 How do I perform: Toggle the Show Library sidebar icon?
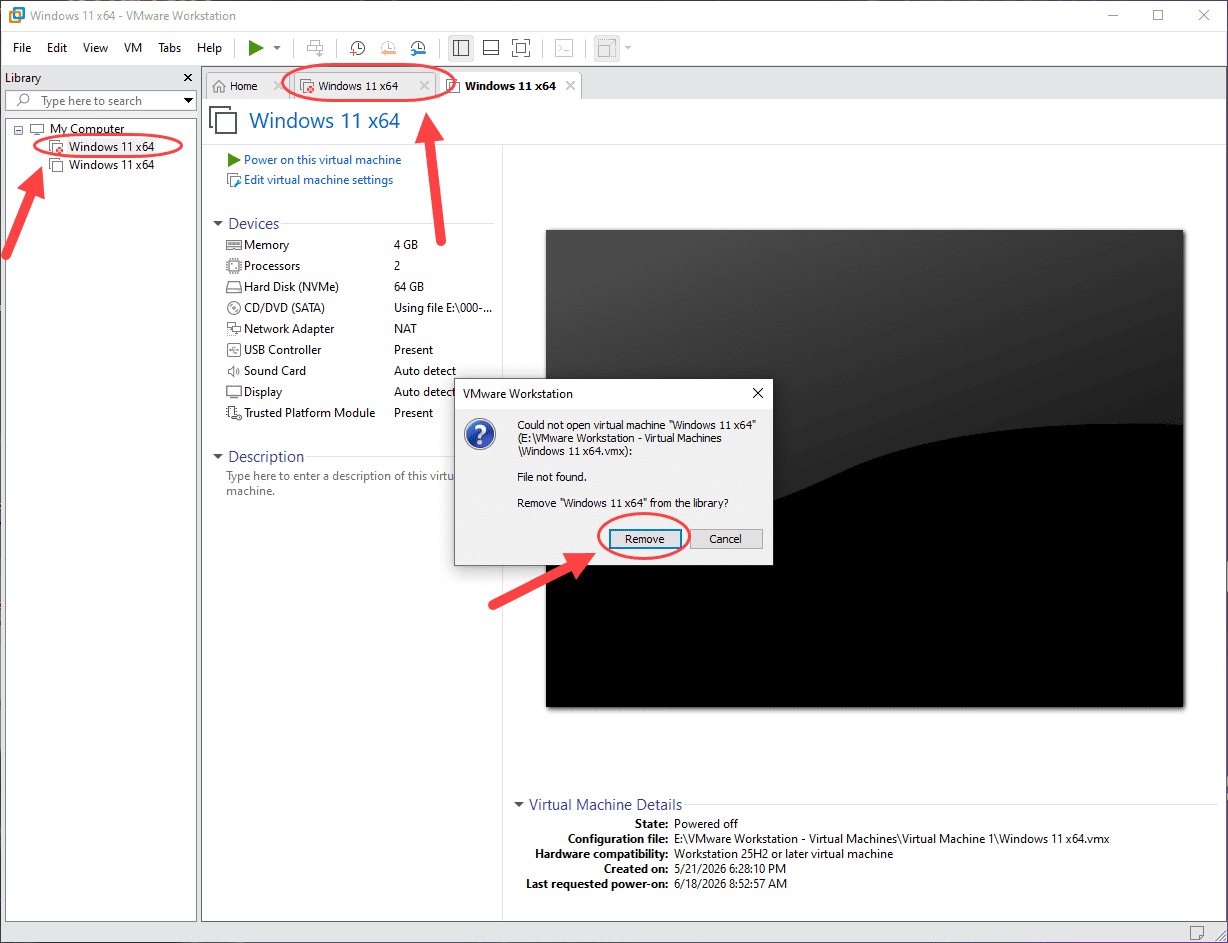[x=461, y=48]
